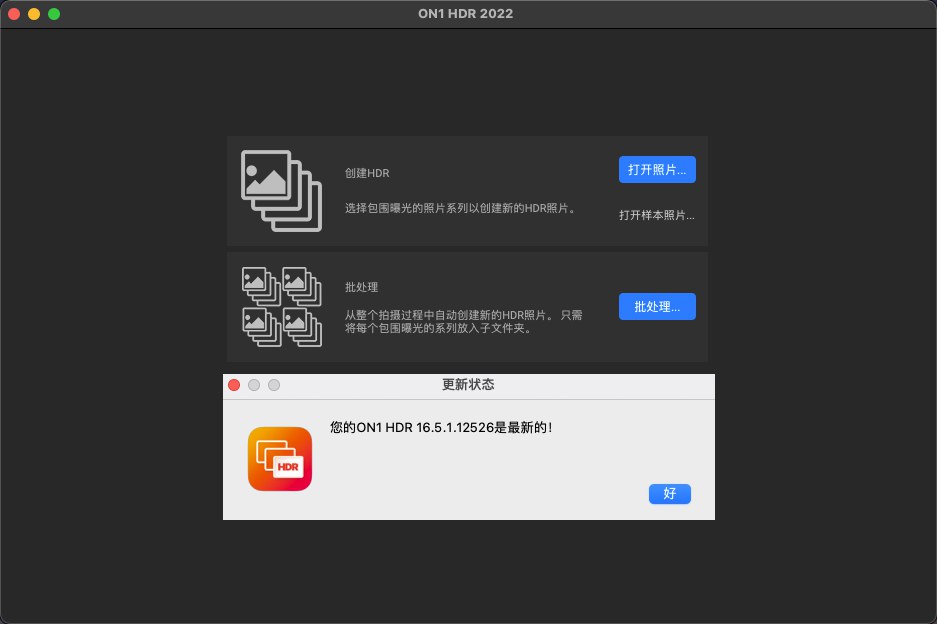The image size is (937, 624).
Task: Click the ON1 HDR 2022 window title
Action: 466,14
